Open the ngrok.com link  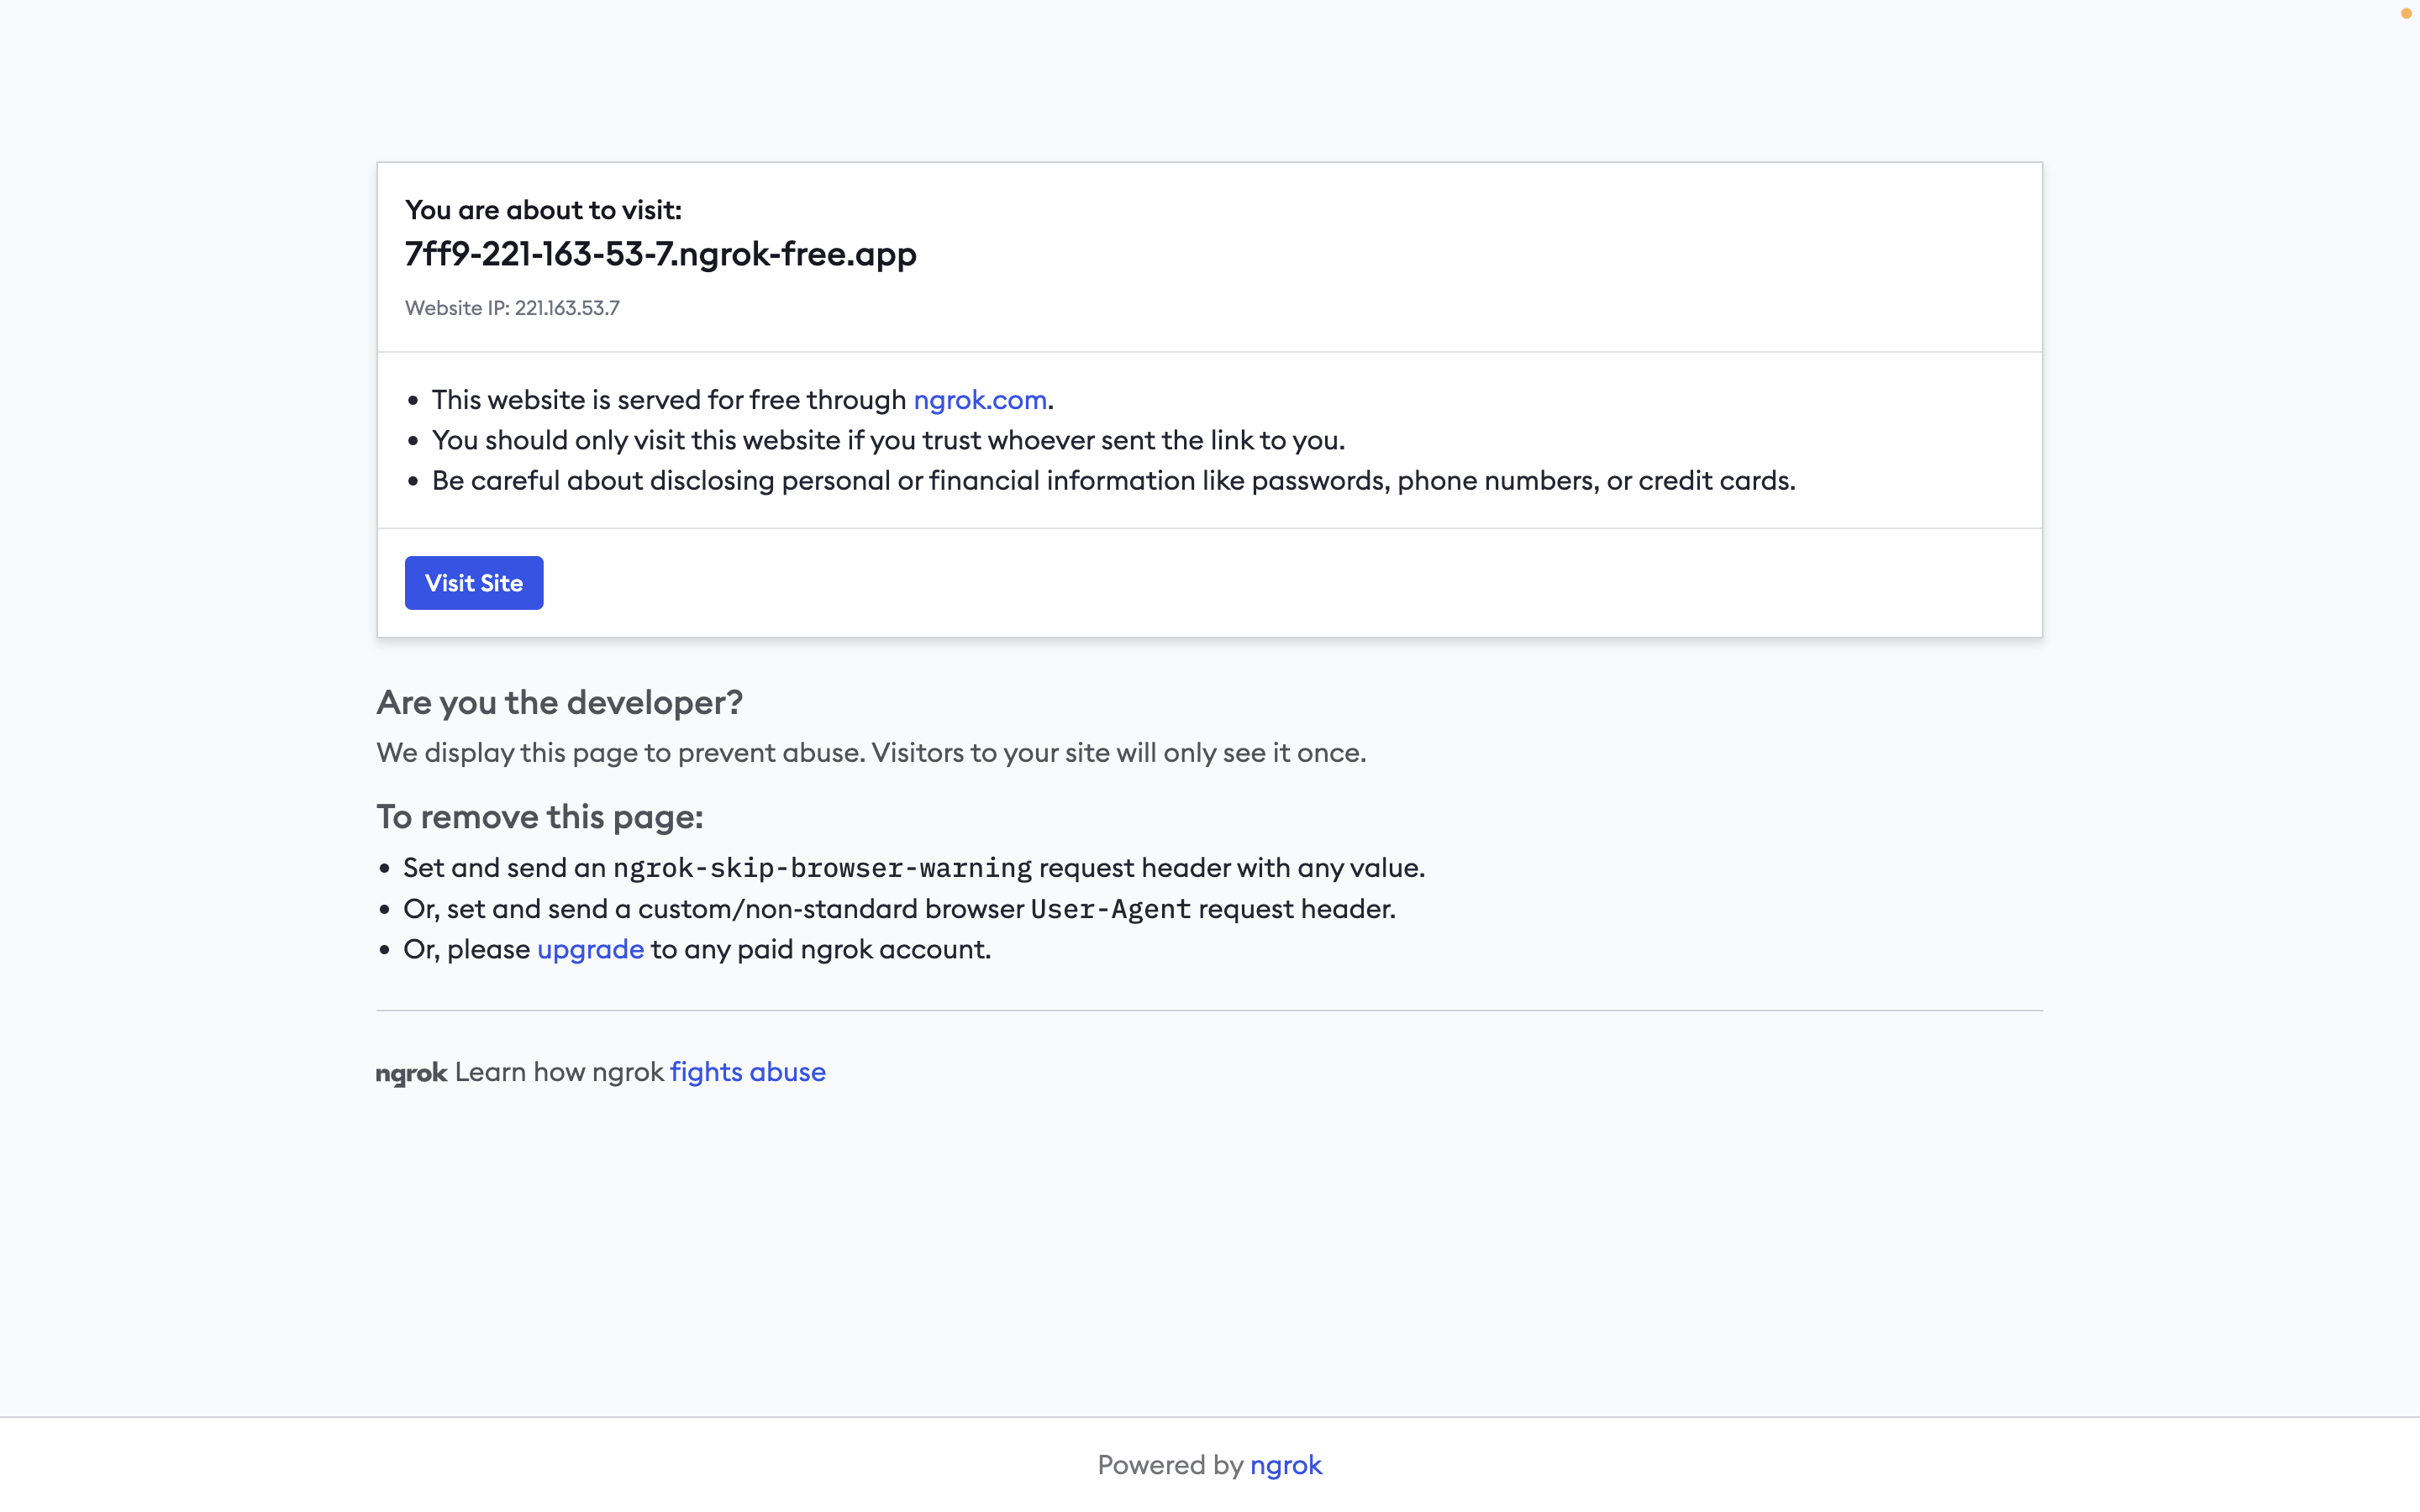pyautogui.click(x=979, y=400)
